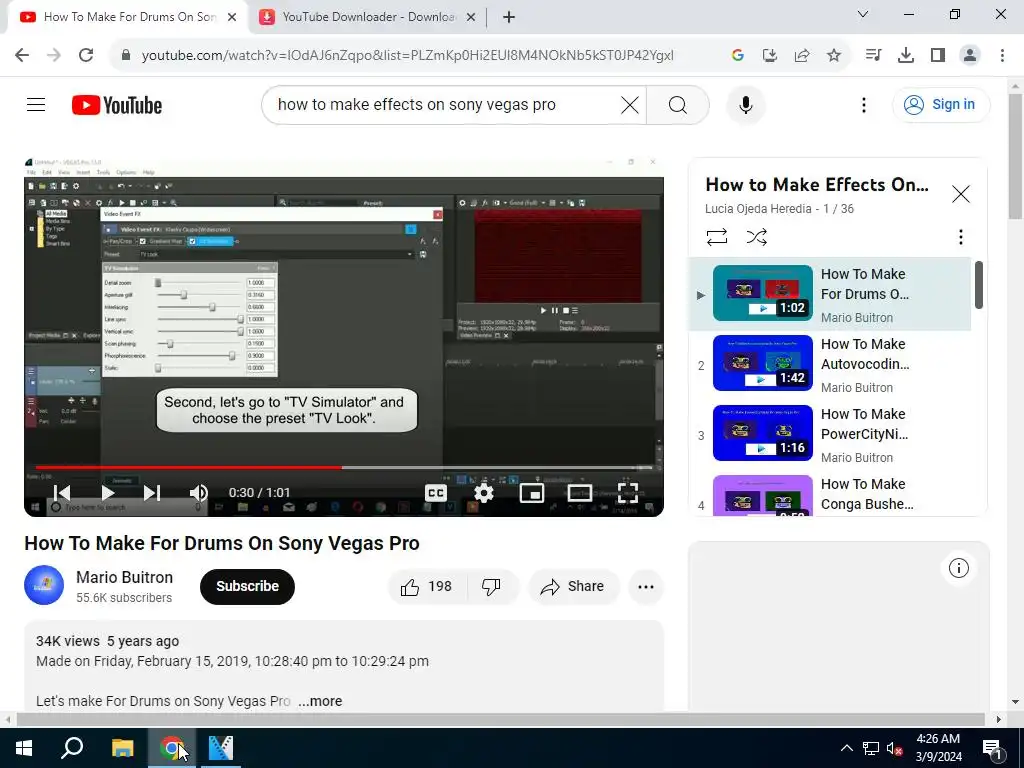Expand description with ...more
Image resolution: width=1024 pixels, height=768 pixels.
(320, 701)
